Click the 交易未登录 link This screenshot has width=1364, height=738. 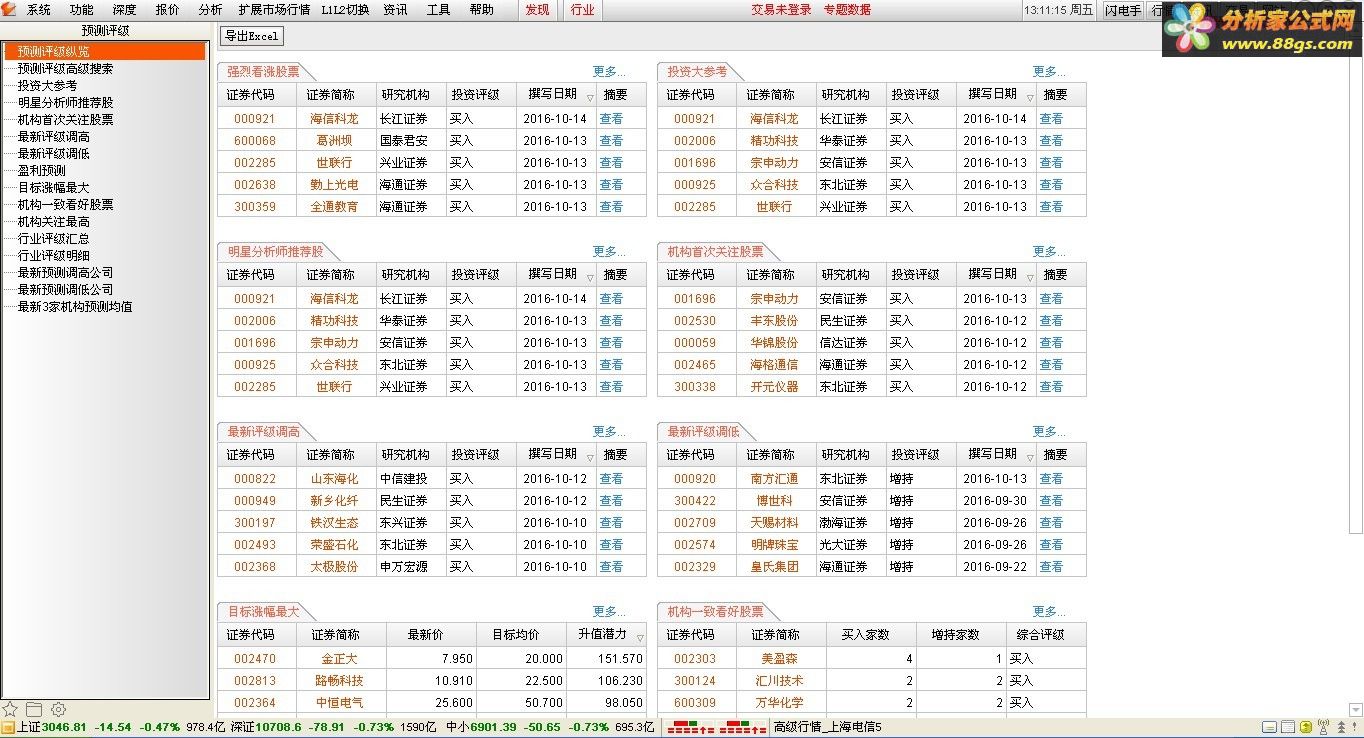click(x=781, y=10)
